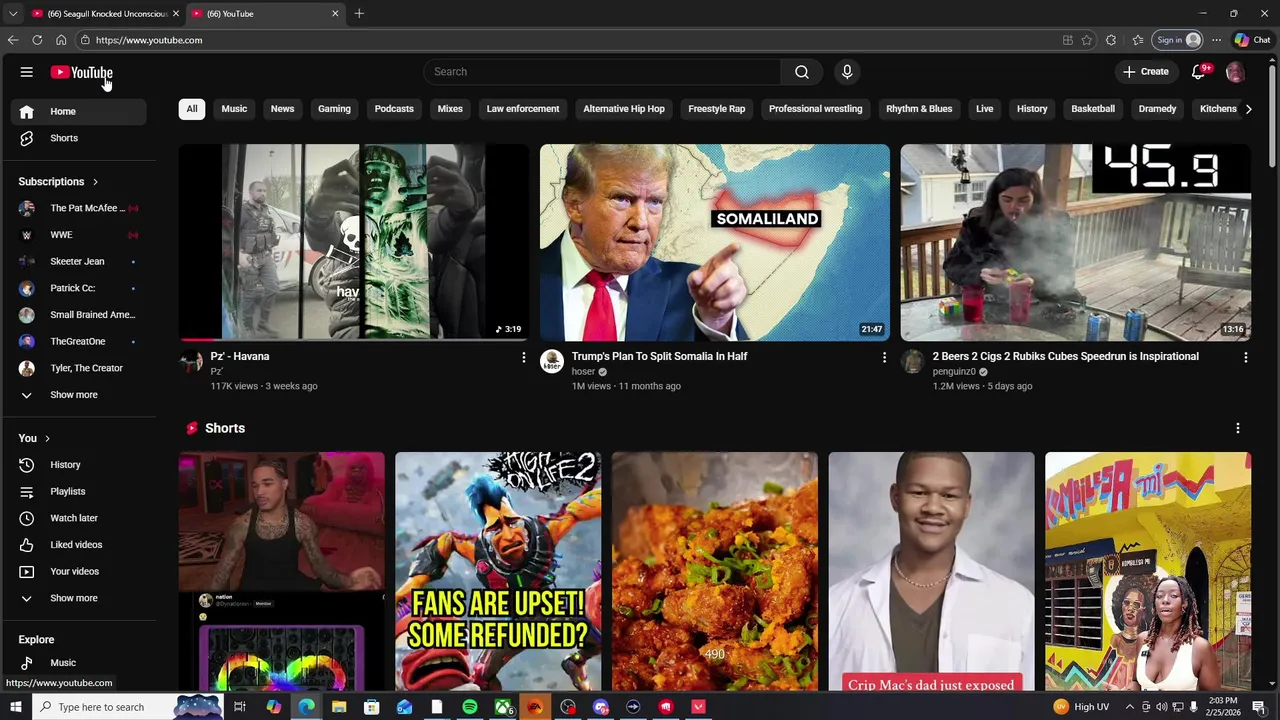The image size is (1280, 720).
Task: Open History in sidebar
Action: pyautogui.click(x=80, y=465)
